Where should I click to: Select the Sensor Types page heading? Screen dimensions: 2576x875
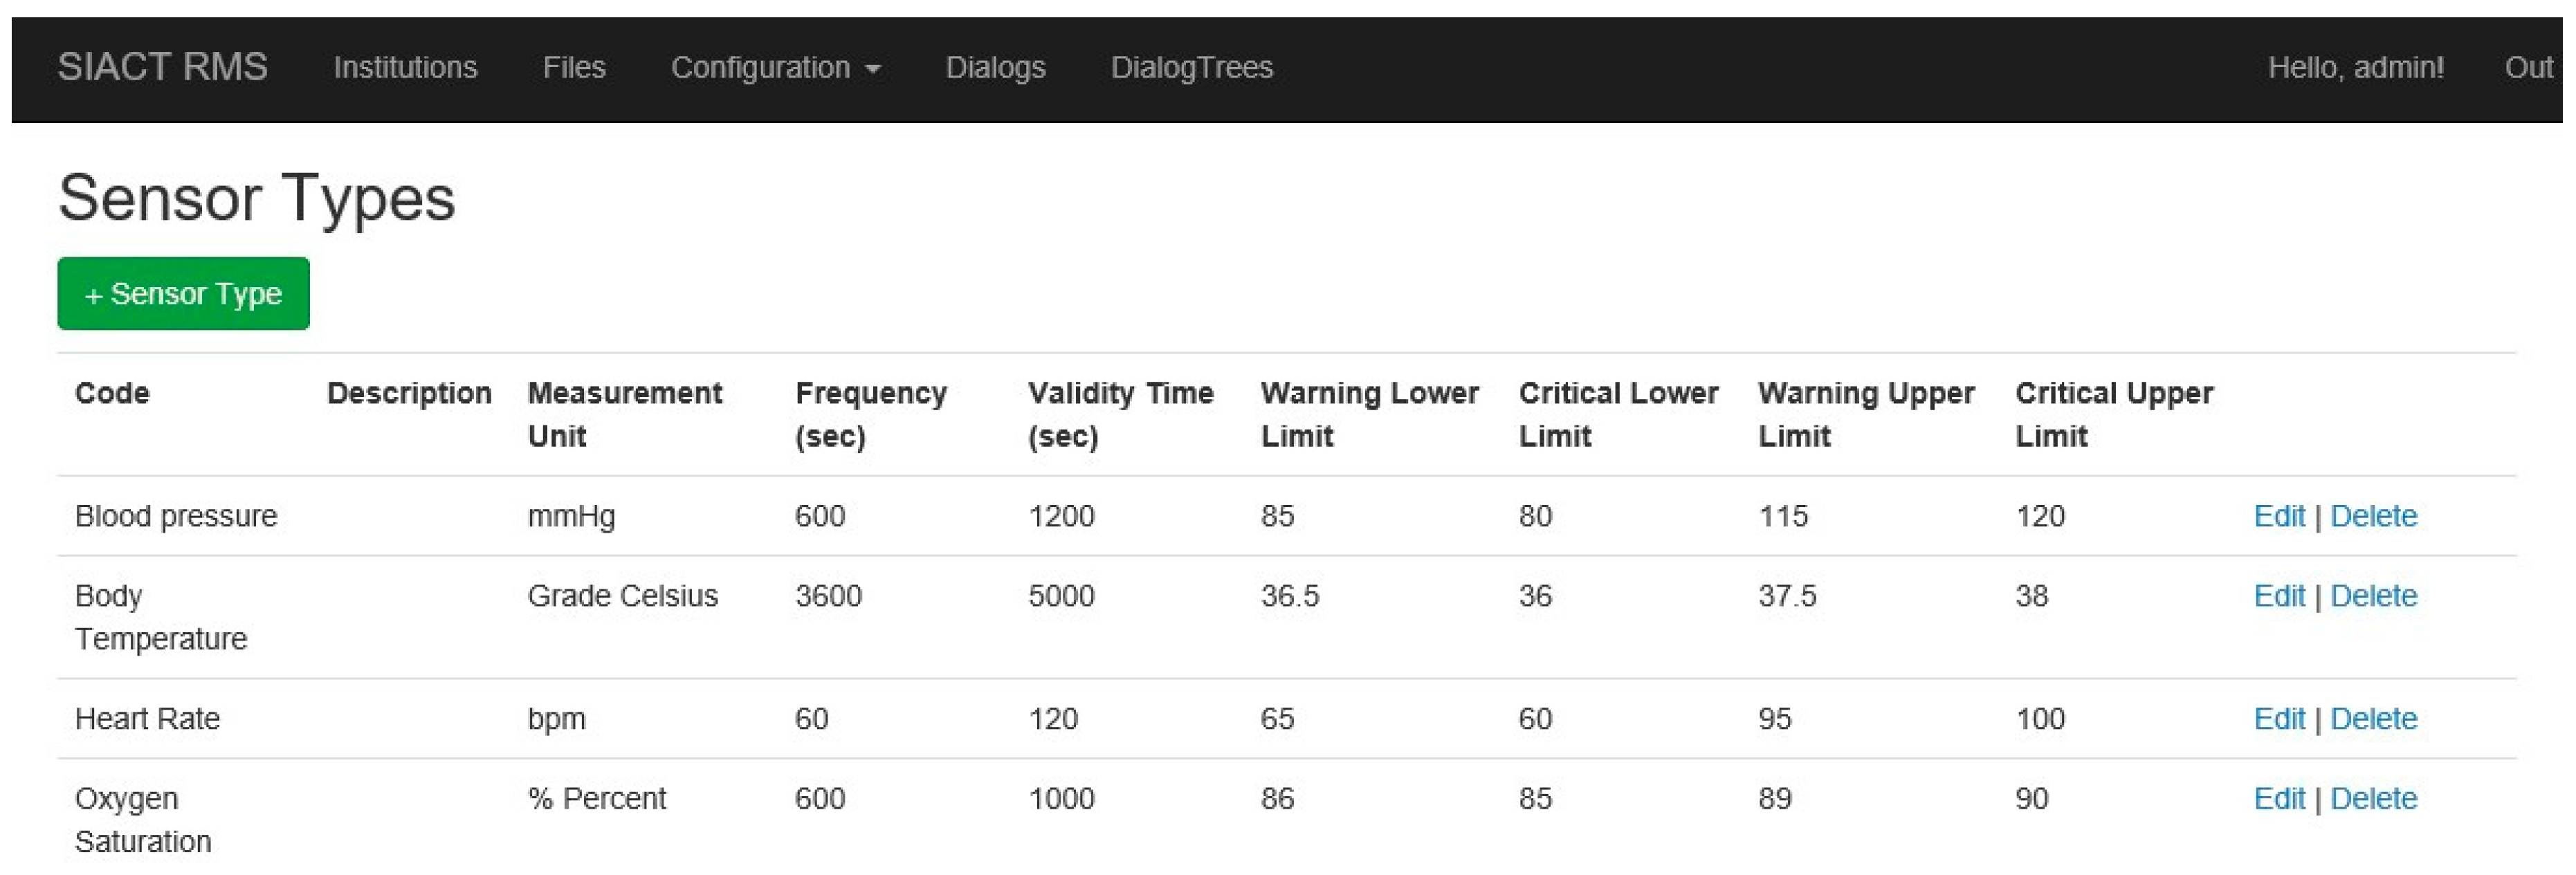click(x=256, y=198)
